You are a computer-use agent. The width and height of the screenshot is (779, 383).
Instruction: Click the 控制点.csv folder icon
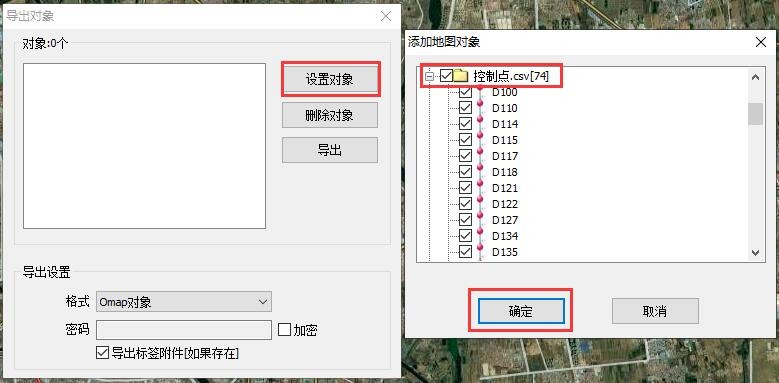coord(462,76)
